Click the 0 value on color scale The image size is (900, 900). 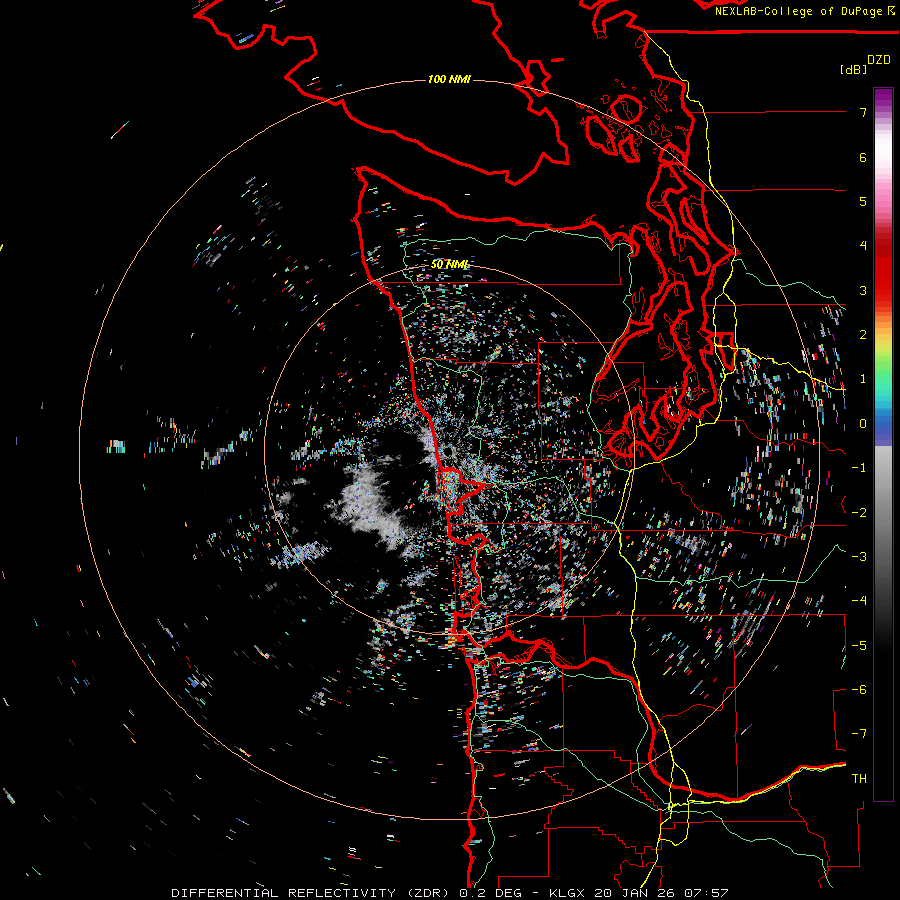pos(863,424)
